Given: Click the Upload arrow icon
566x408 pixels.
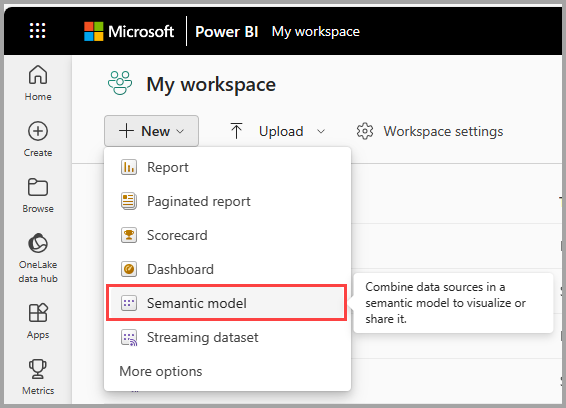Looking at the screenshot, I should 236,131.
